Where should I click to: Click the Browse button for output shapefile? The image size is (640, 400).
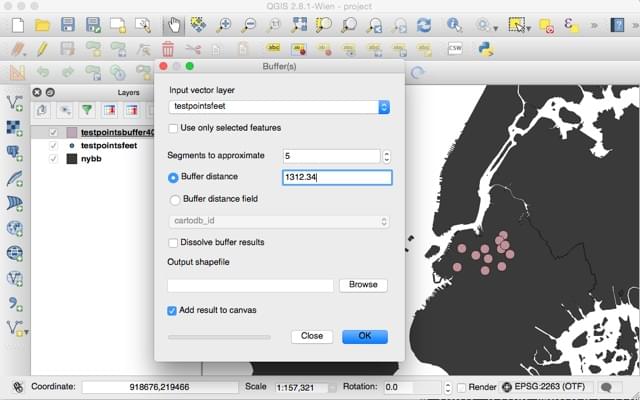(363, 285)
